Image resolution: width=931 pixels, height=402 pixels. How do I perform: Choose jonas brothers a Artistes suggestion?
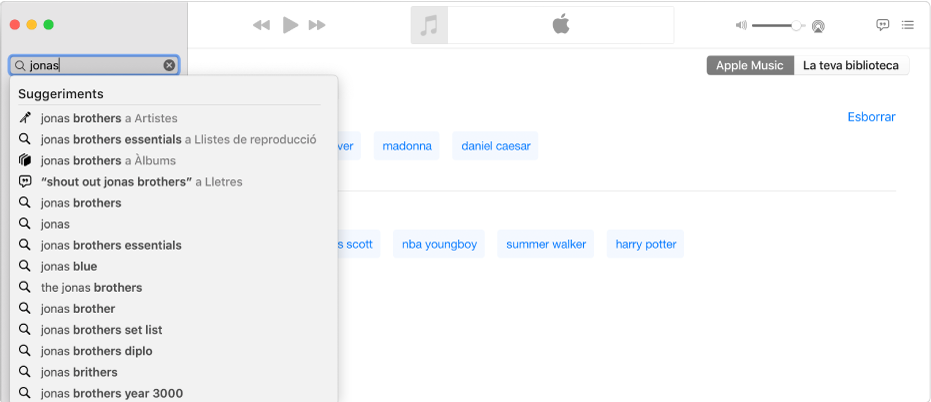coord(109,118)
